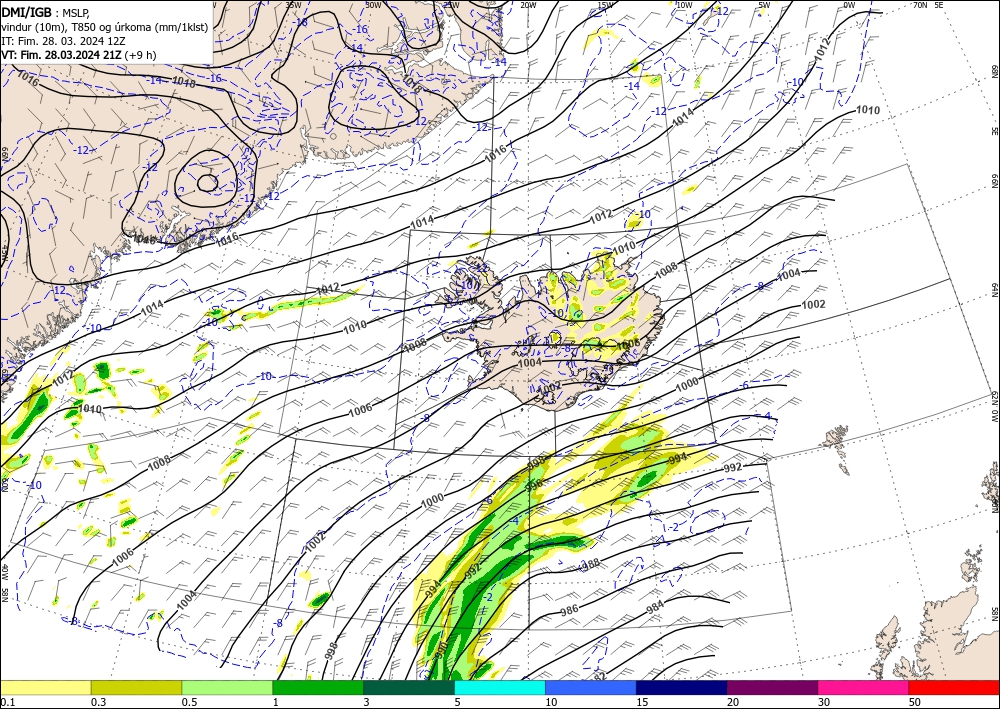
Task: Click the legend value label '50'
Action: click(914, 702)
